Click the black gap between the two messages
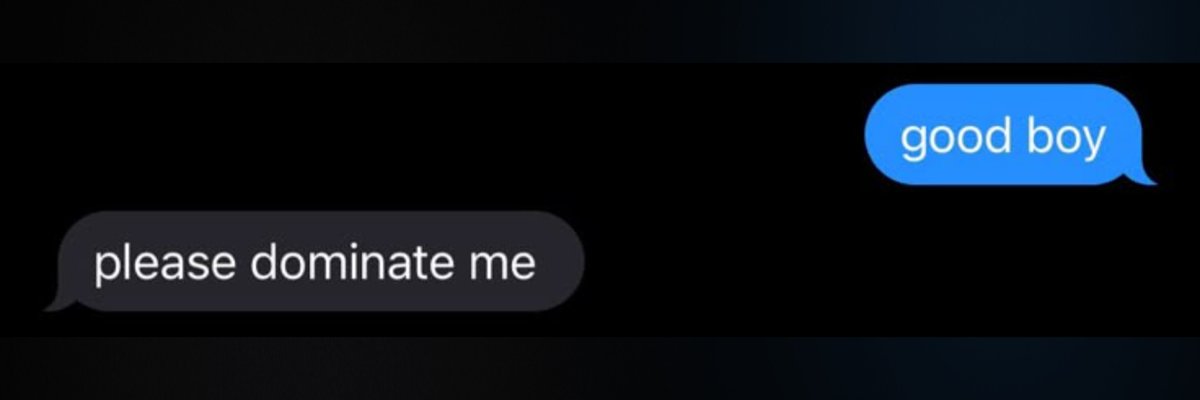This screenshot has width=1200, height=400. click(600, 198)
